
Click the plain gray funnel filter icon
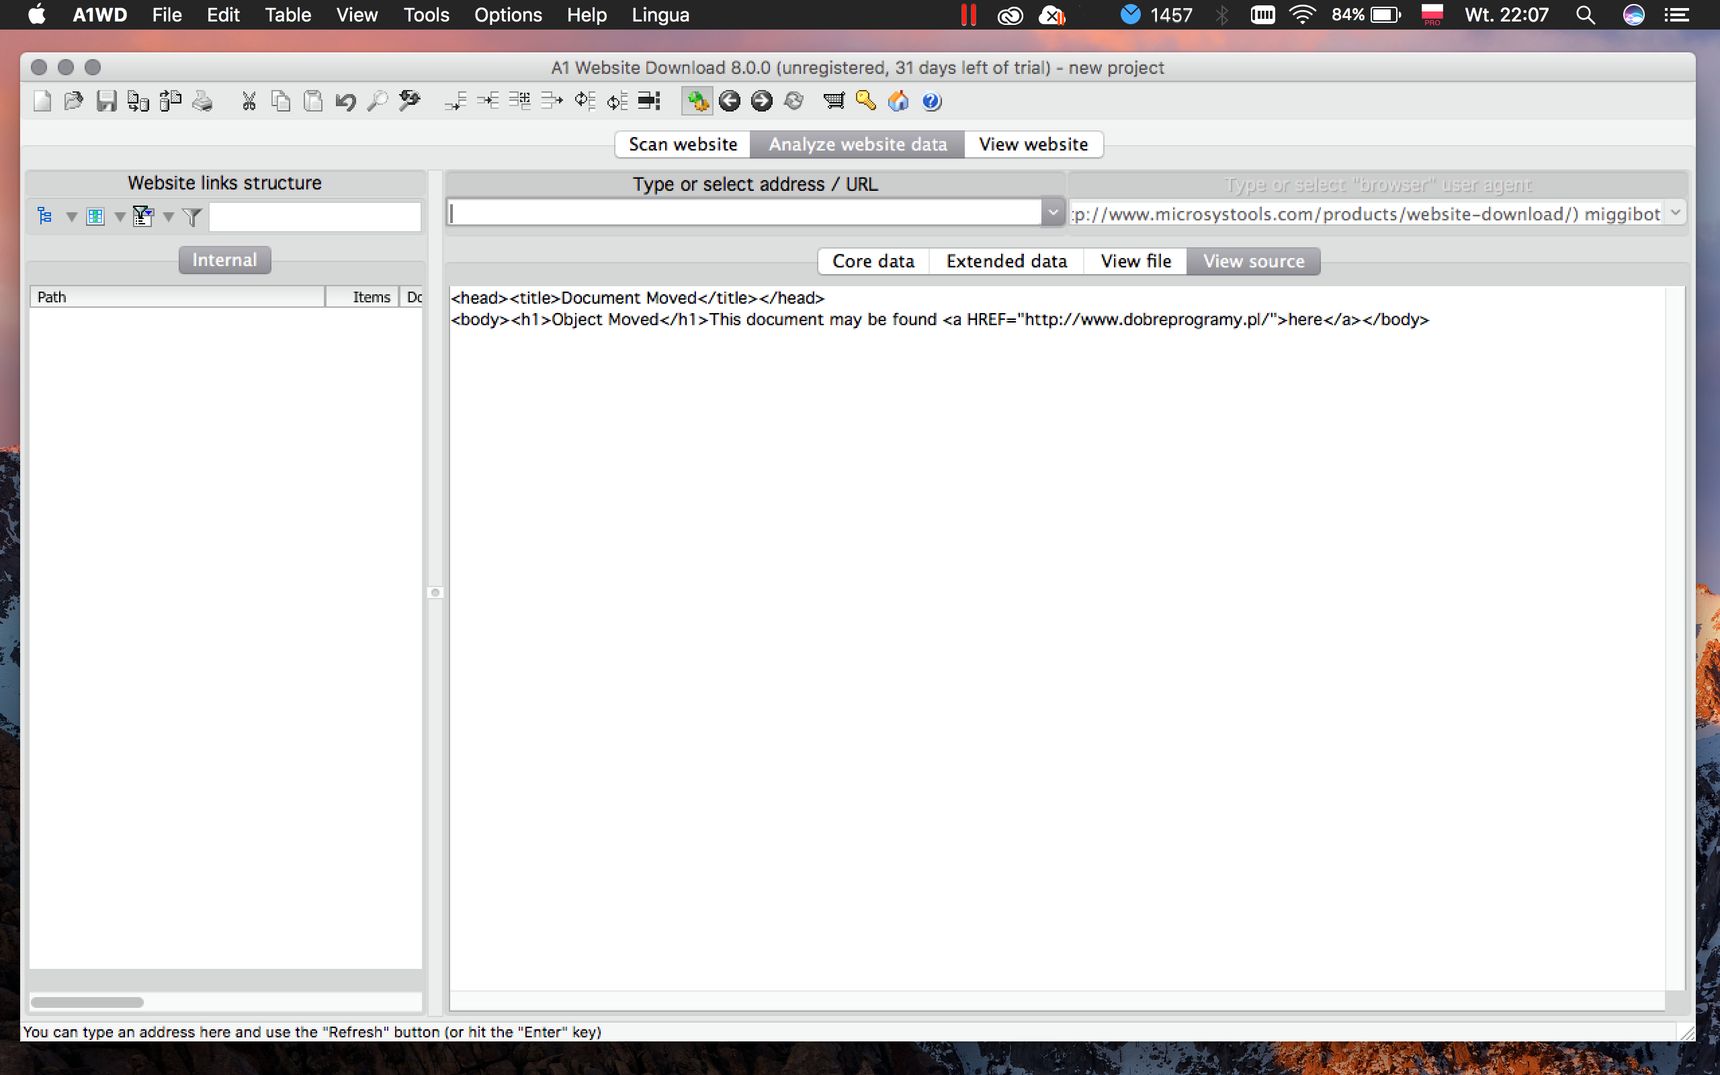click(192, 216)
